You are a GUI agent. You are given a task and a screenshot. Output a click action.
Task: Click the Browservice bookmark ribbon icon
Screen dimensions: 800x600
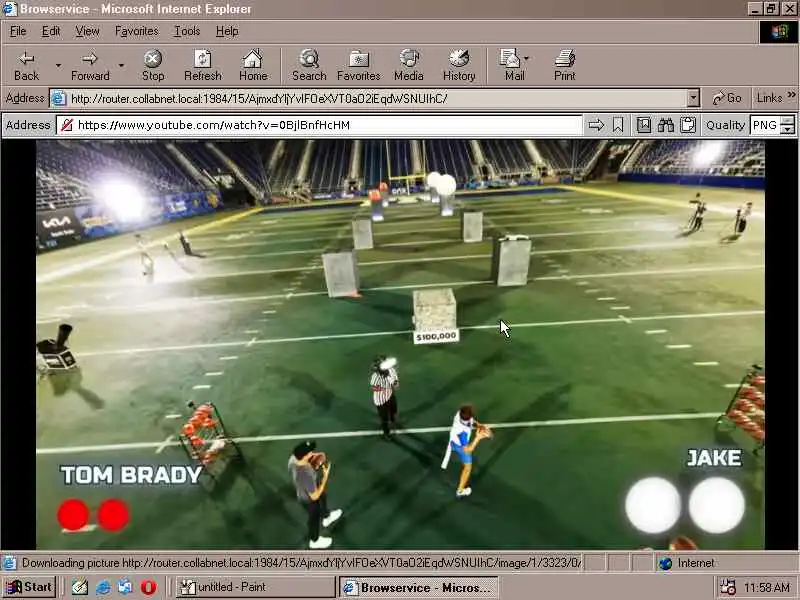[x=618, y=125]
